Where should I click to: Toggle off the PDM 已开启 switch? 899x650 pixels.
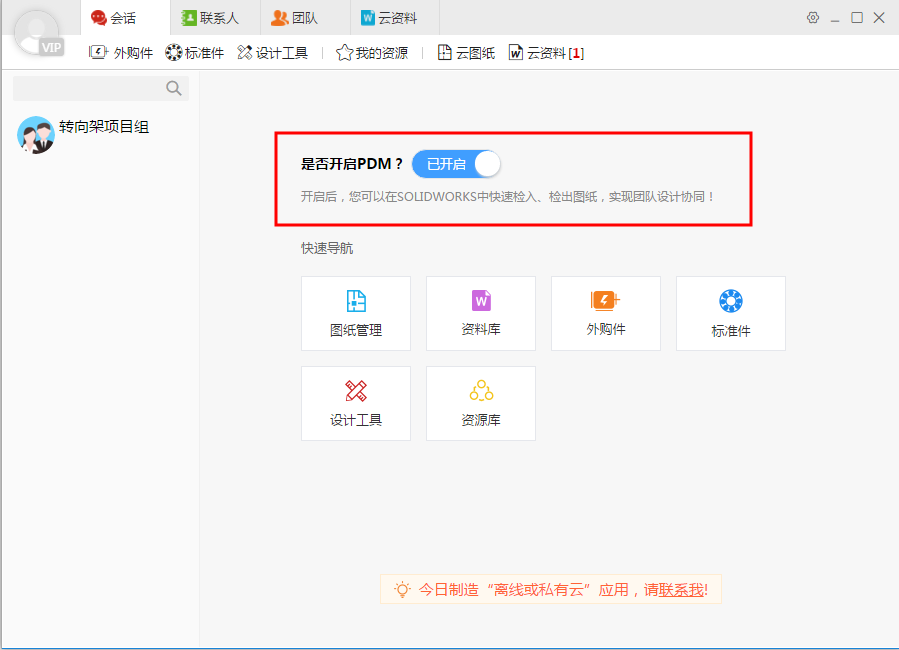pyautogui.click(x=455, y=164)
